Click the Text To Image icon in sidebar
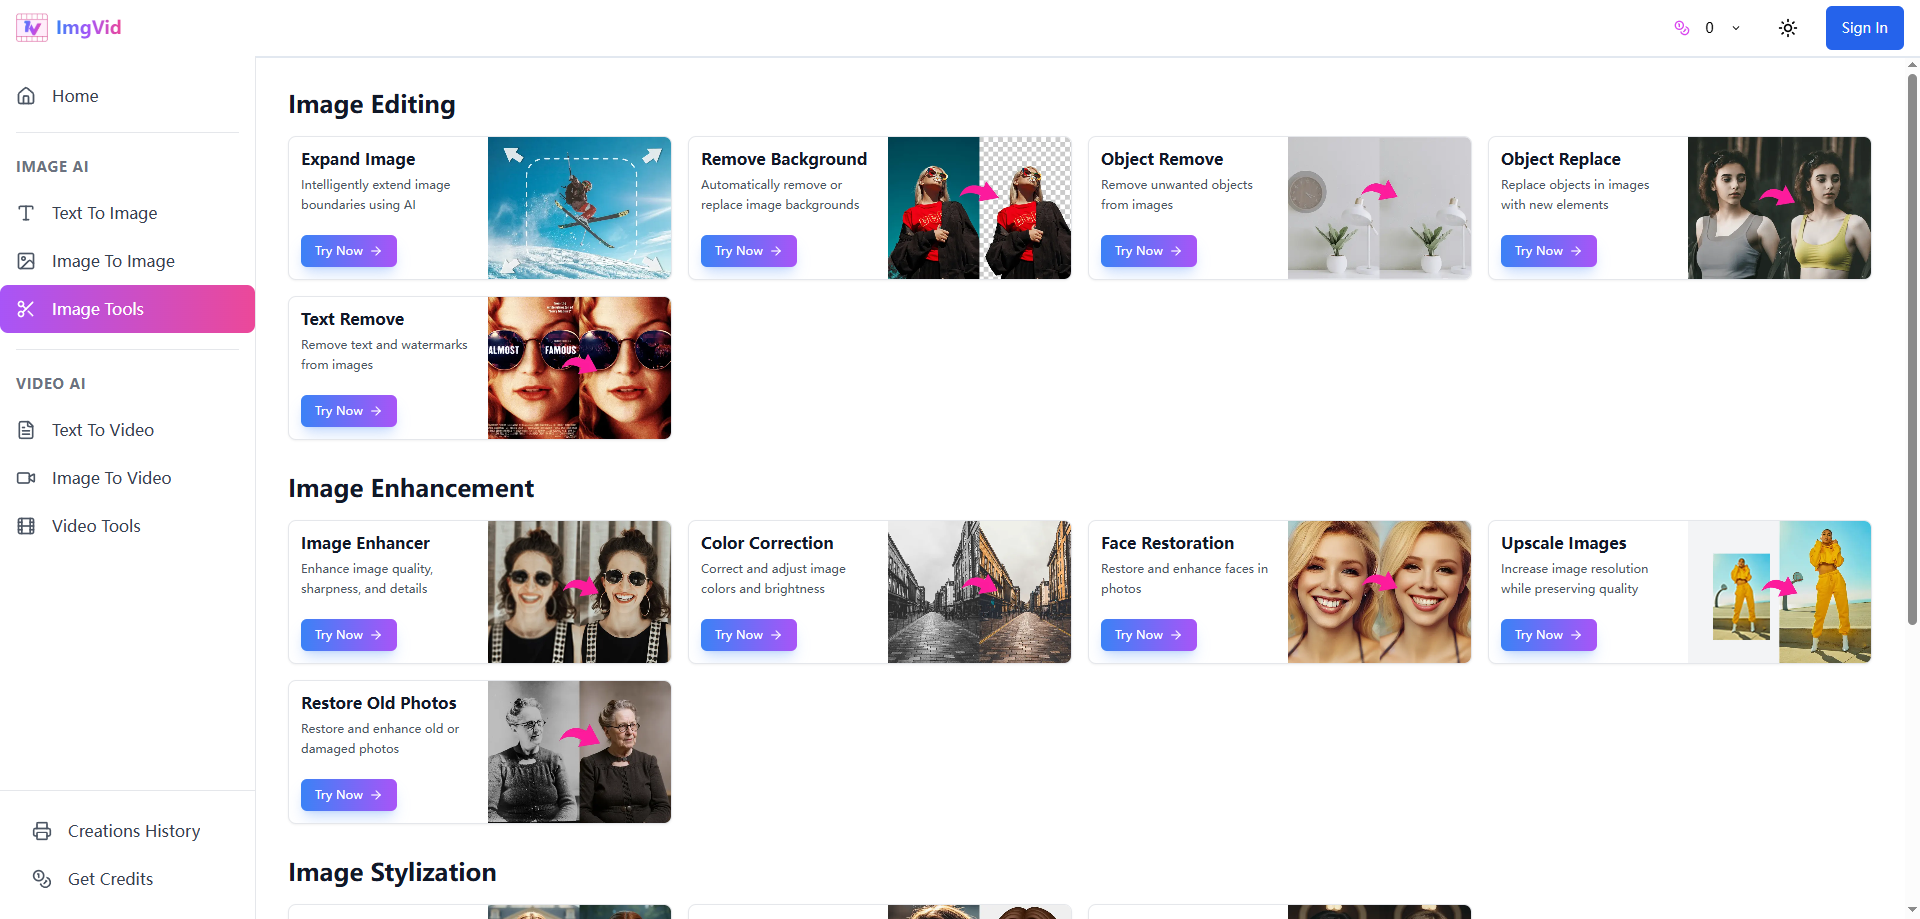The image size is (1920, 919). [x=26, y=213]
